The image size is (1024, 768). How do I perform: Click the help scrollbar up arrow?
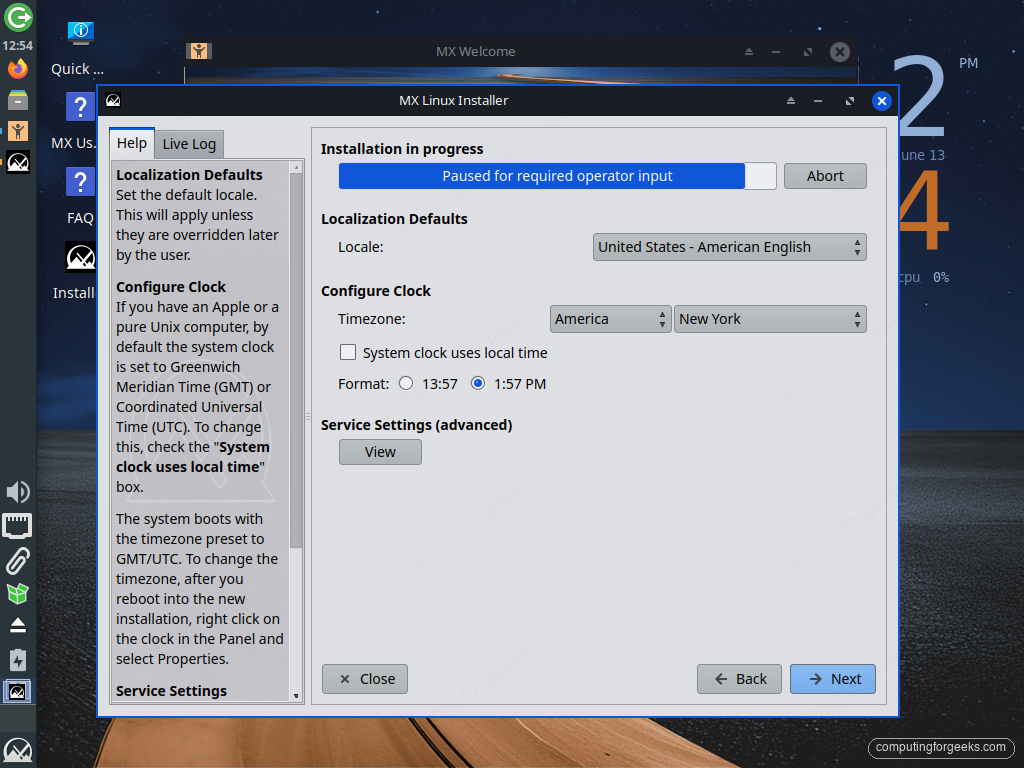click(296, 168)
